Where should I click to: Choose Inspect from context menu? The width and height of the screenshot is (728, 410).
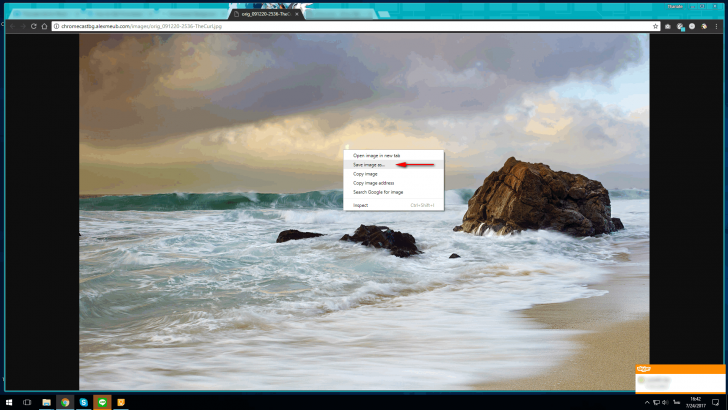(394, 205)
